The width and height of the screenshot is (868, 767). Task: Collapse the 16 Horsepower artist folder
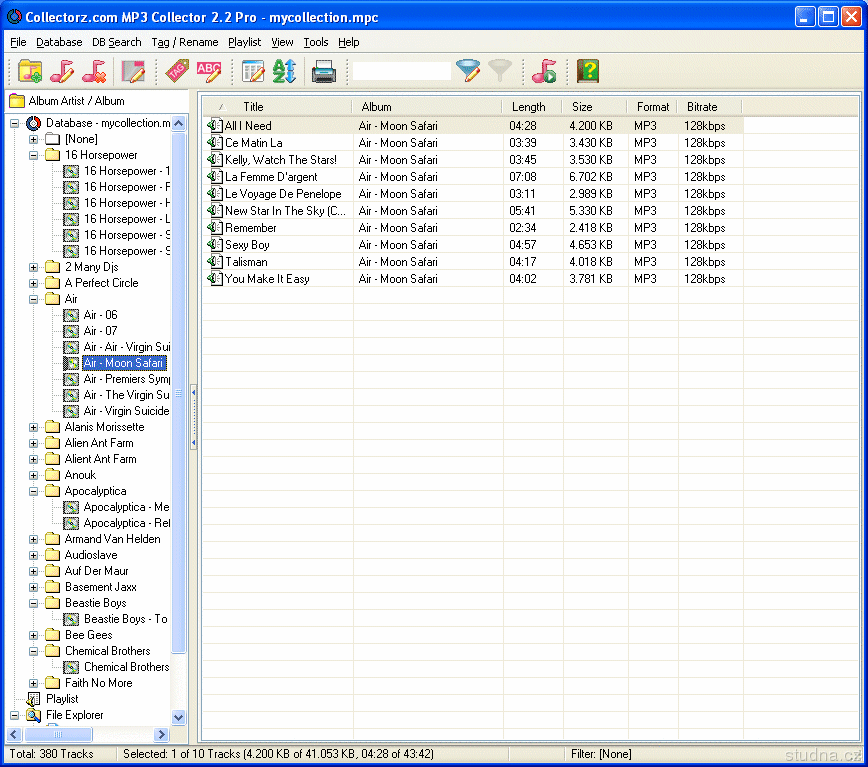pyautogui.click(x=33, y=155)
